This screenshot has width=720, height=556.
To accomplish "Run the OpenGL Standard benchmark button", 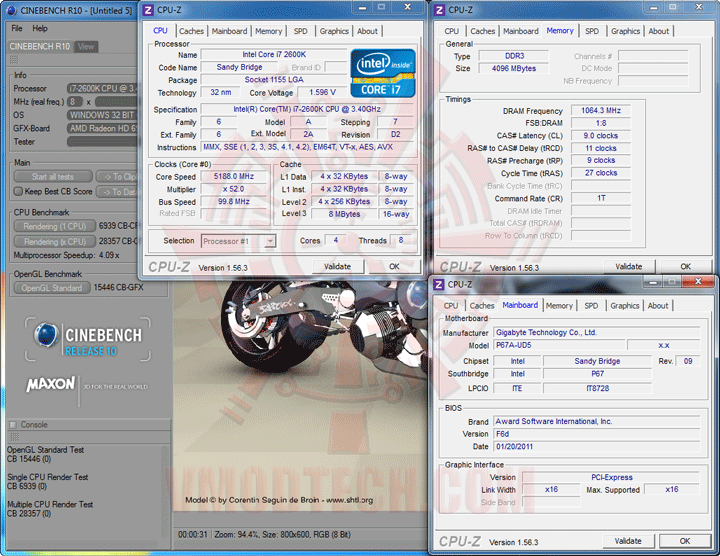I will (x=52, y=288).
